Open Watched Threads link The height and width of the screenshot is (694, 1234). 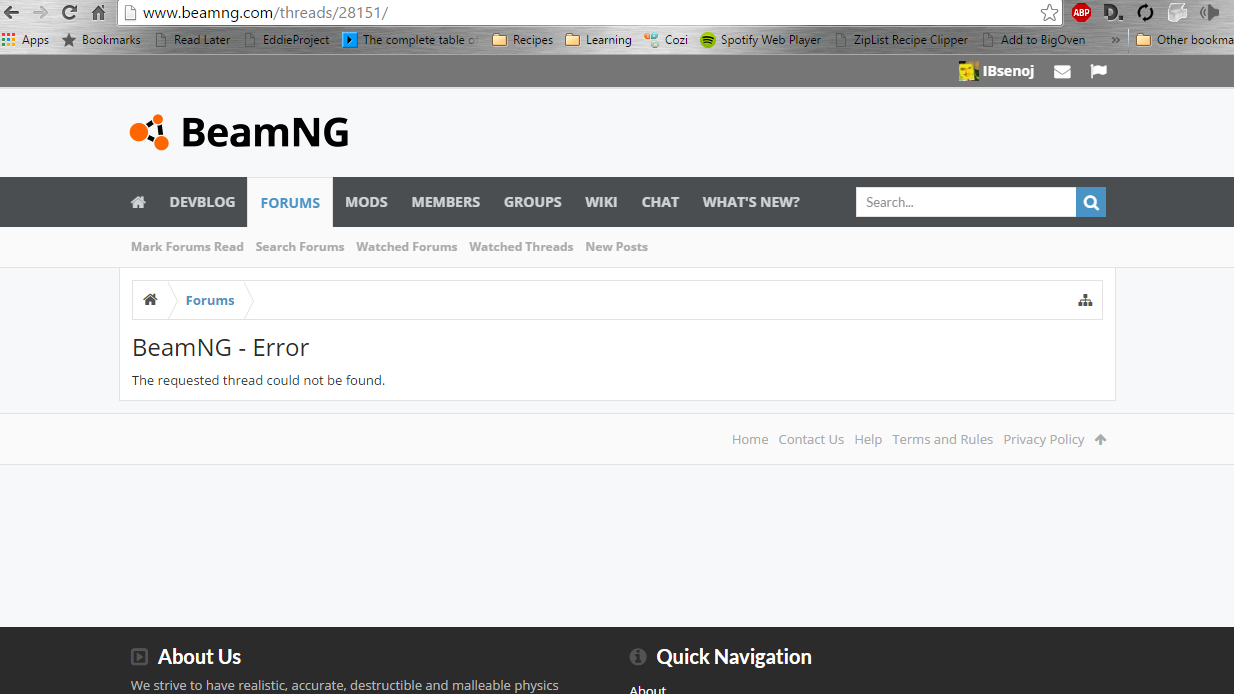coord(521,247)
